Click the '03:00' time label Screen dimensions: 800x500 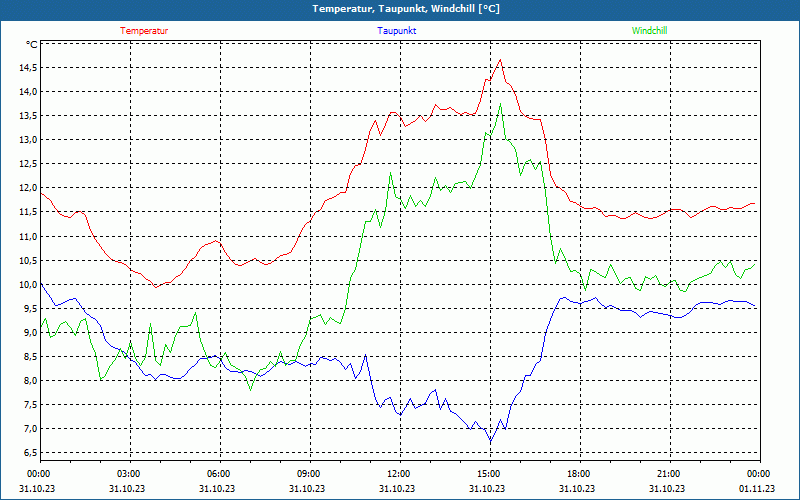[128, 474]
